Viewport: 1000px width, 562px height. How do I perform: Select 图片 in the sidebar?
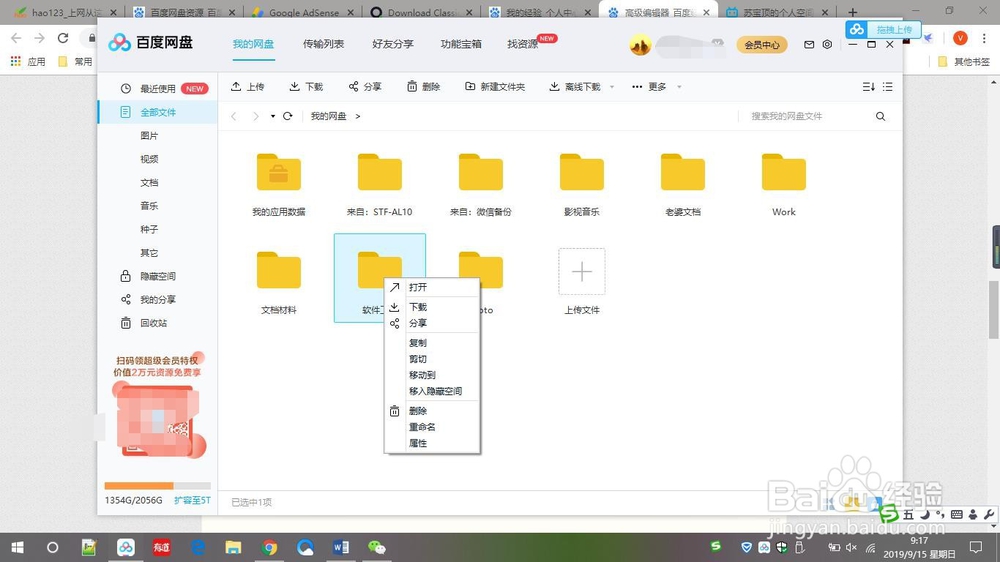tap(149, 136)
